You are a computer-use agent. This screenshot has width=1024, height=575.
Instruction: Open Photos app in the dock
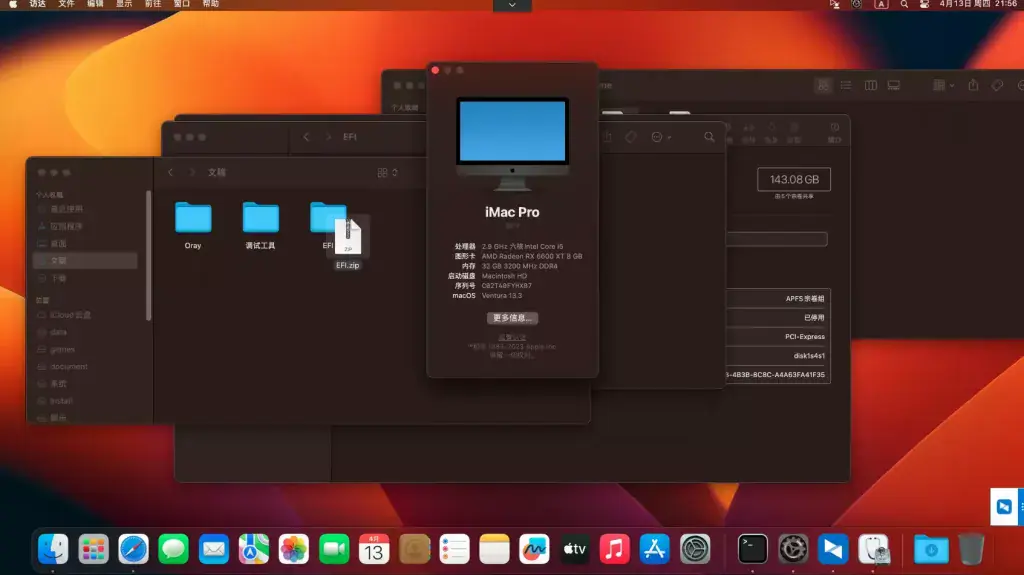tap(294, 549)
